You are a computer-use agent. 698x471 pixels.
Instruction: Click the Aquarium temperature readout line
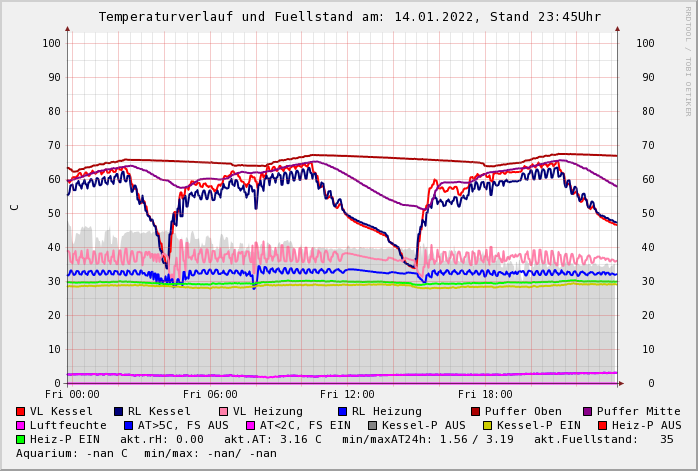coord(146,453)
